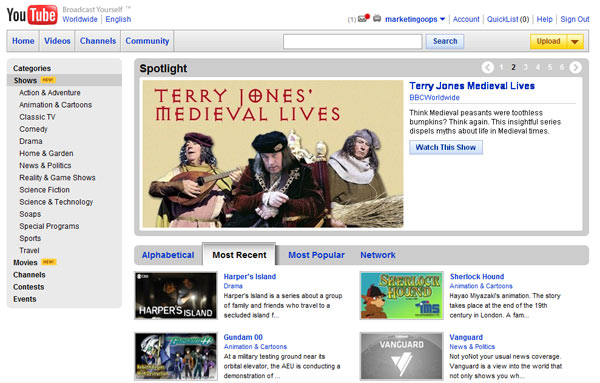Switch to the Alphabetical tab
Image resolution: width=600 pixels, height=383 pixels.
168,255
